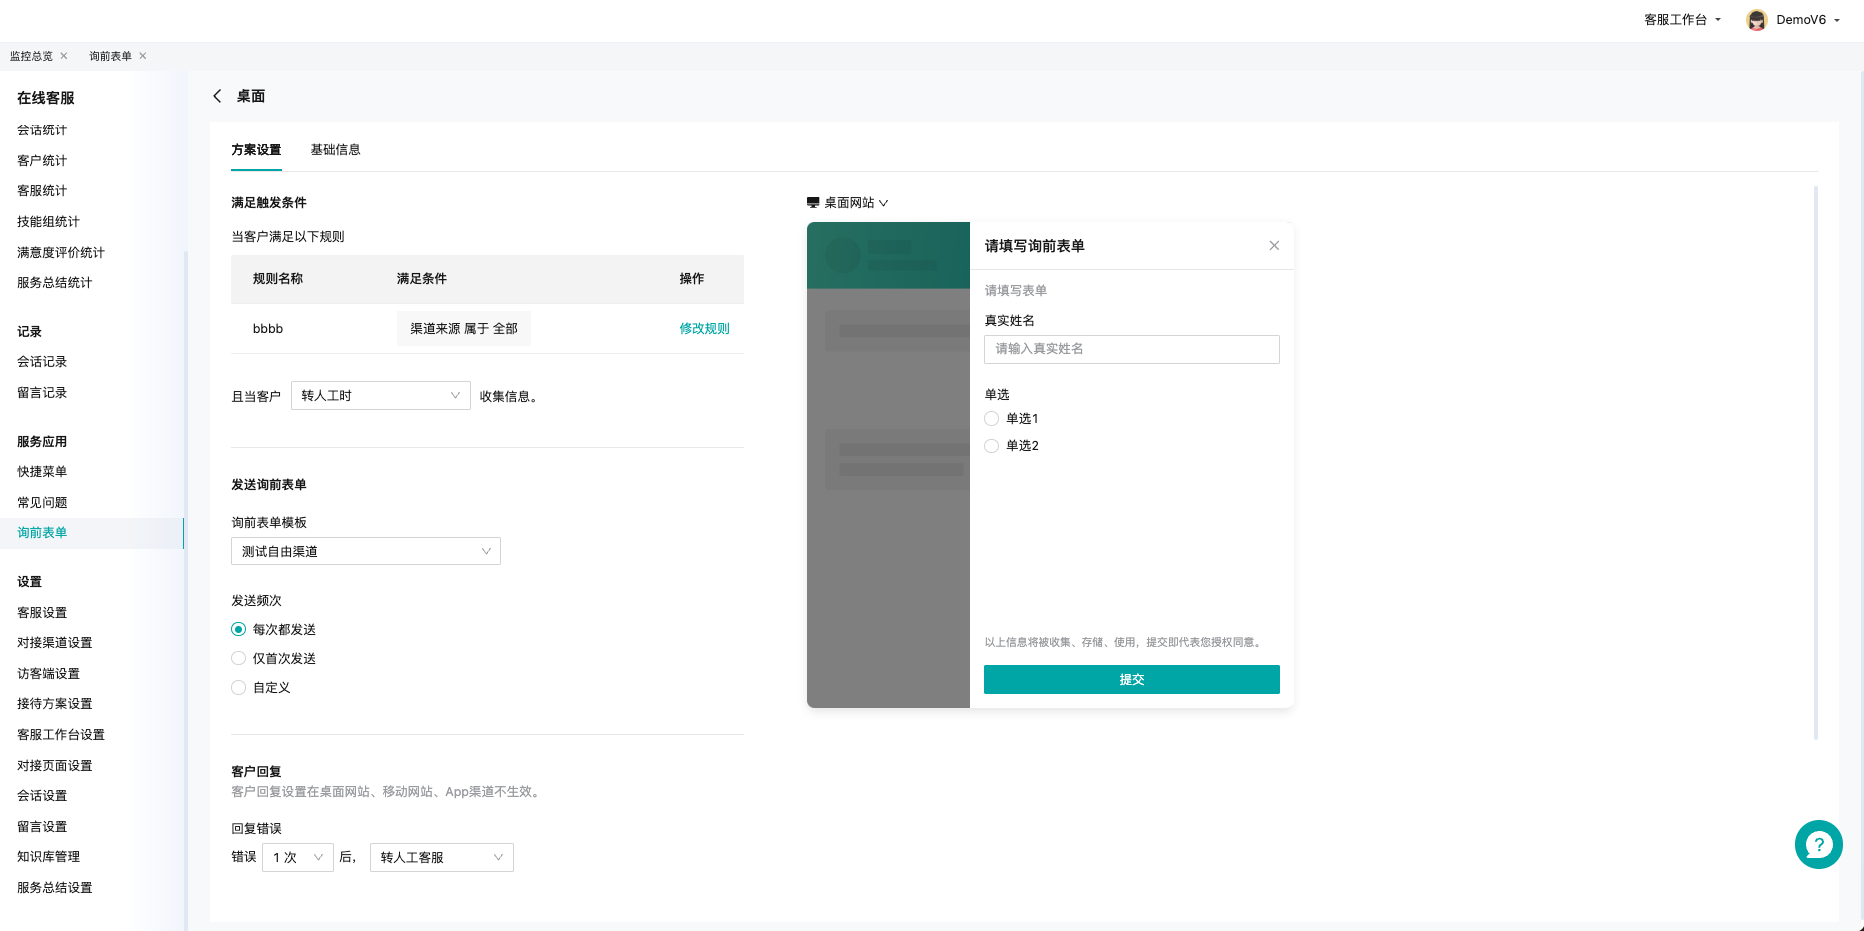Open 知识库管理 in the sidebar
The width and height of the screenshot is (1864, 931).
(48, 857)
